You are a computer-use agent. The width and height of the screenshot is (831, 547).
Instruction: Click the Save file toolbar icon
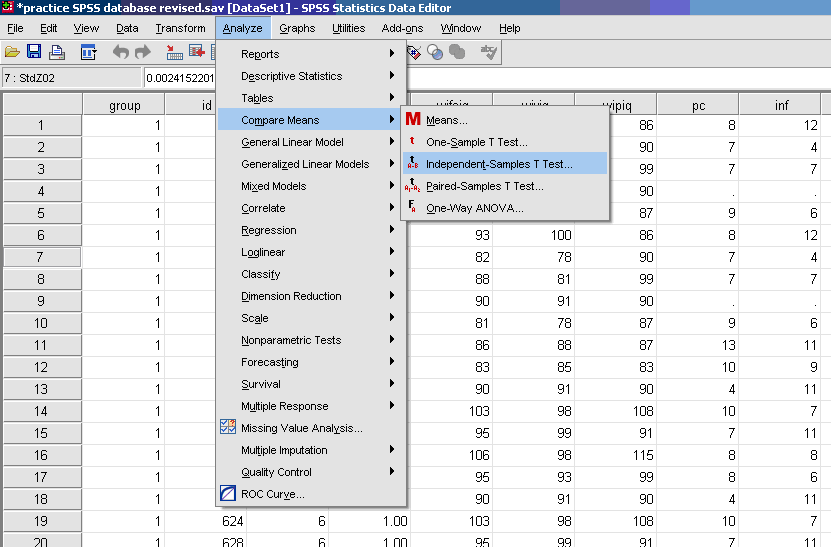(34, 52)
